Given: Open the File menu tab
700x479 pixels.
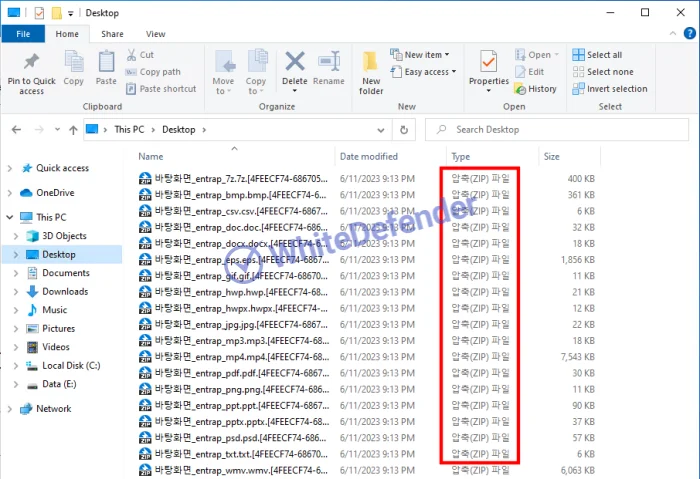Looking at the screenshot, I should pyautogui.click(x=22, y=34).
